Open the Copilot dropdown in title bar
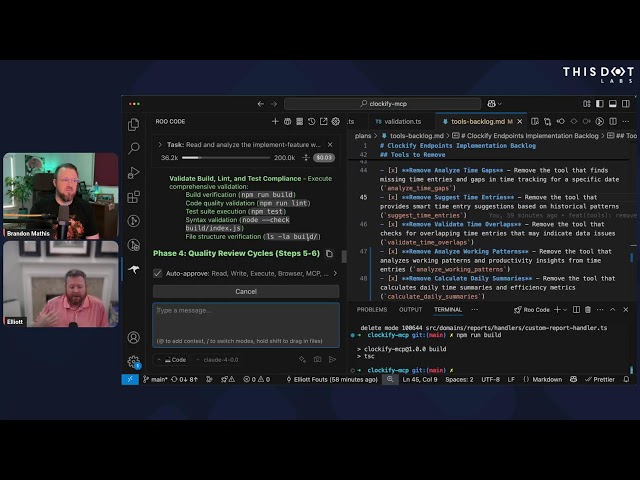The width and height of the screenshot is (640, 480). [x=494, y=104]
